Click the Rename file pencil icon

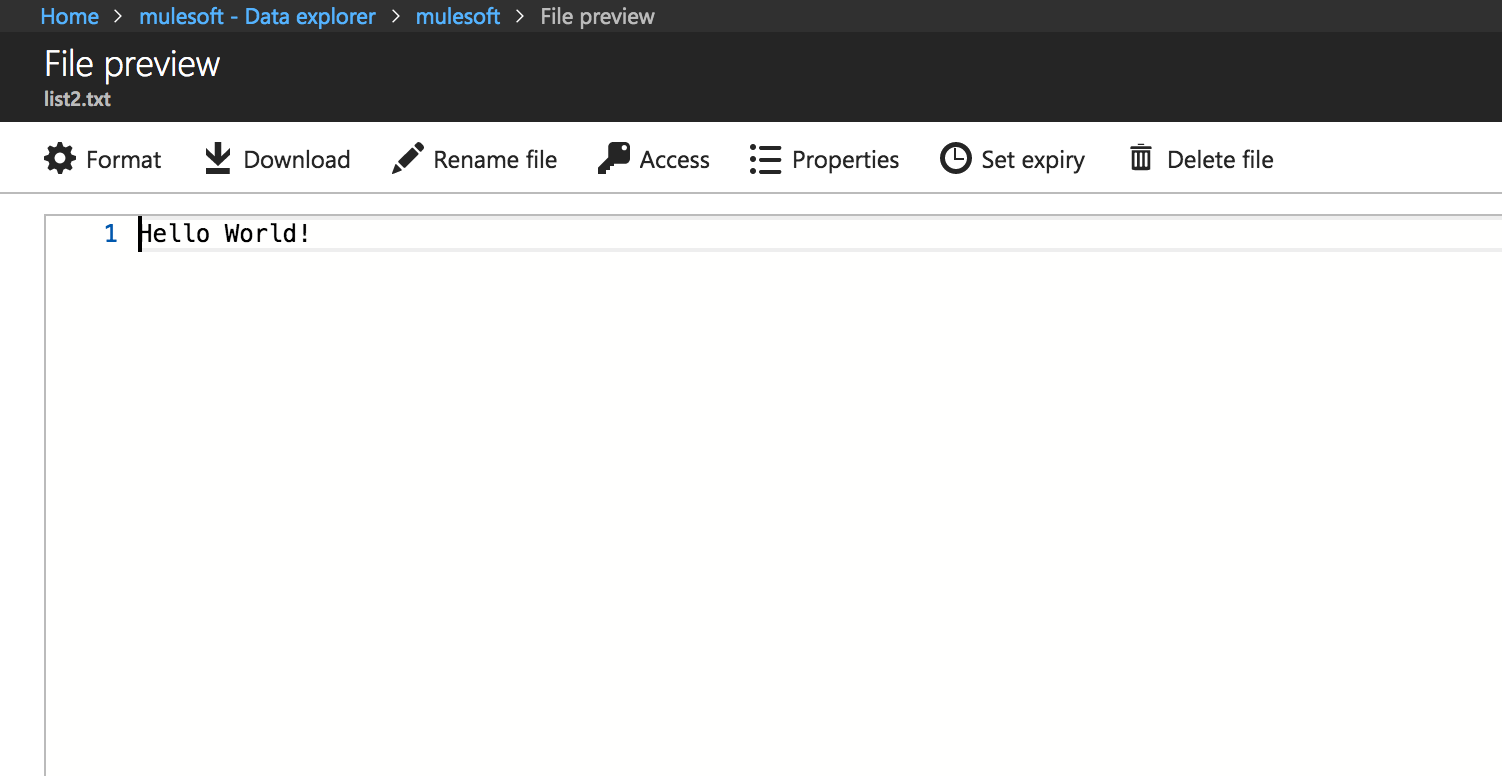click(406, 157)
